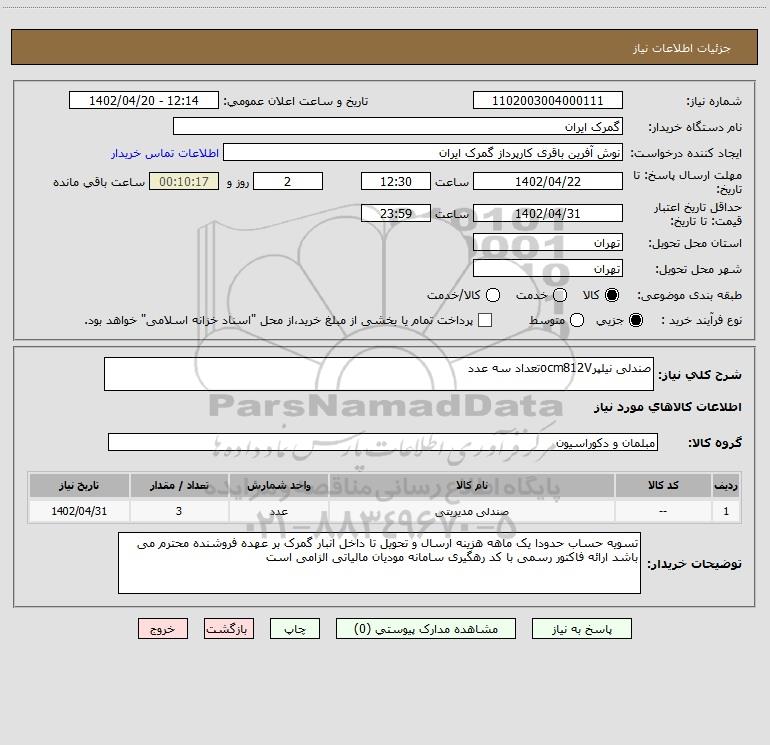
Task: Click the goods group field مبلمان و دکوراسیون
Action: point(383,442)
